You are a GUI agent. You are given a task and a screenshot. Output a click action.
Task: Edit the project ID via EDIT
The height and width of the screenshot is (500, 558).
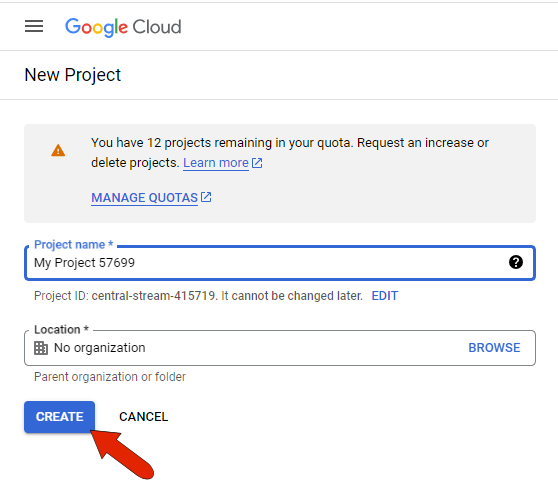click(x=385, y=296)
